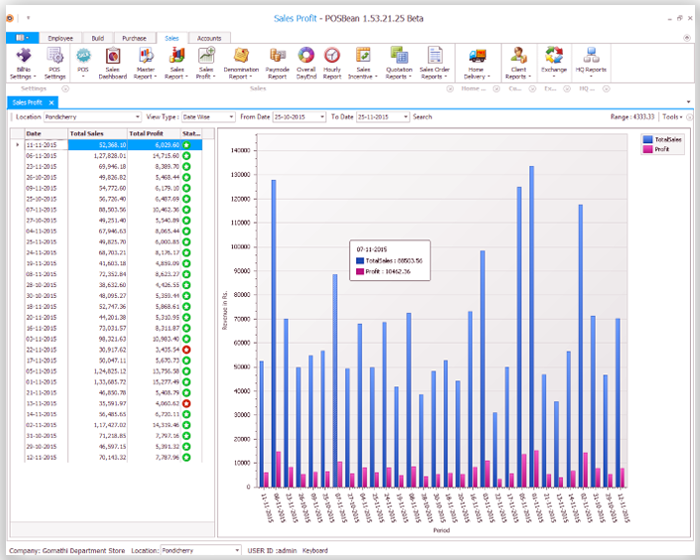This screenshot has width=700, height=560.
Task: Click the Keyboard link in status bar
Action: (x=315, y=551)
